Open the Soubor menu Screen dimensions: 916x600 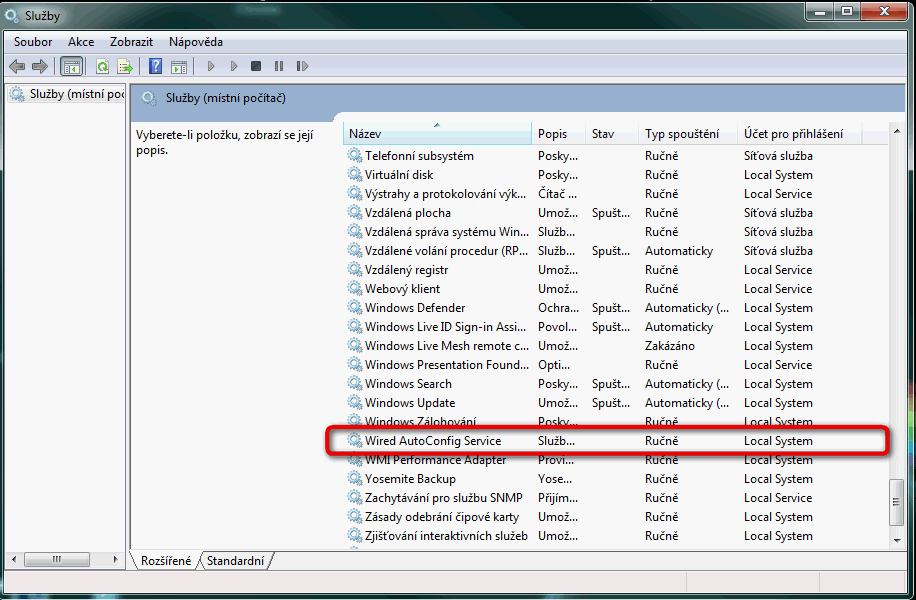33,42
